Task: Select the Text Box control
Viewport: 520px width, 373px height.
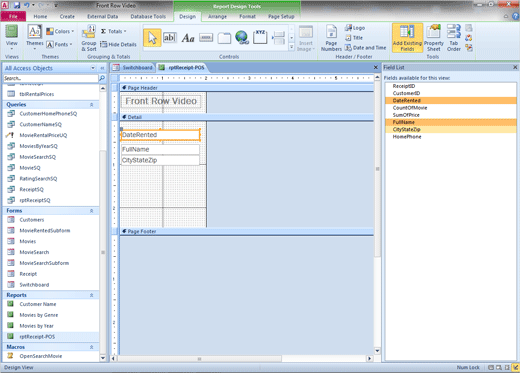Action: (170, 38)
